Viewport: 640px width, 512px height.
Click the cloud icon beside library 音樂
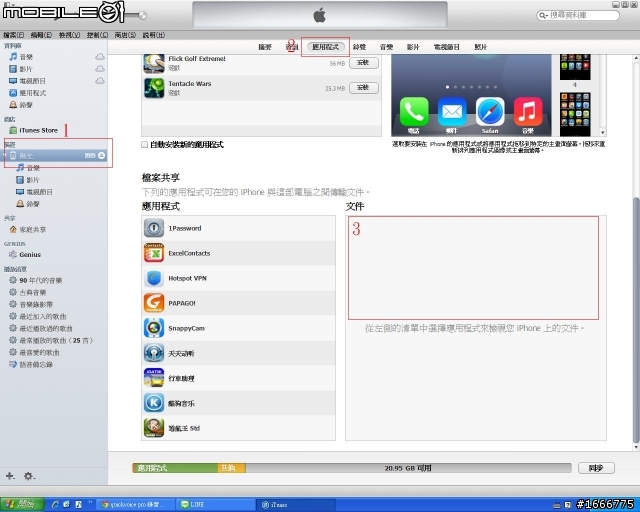click(x=100, y=57)
